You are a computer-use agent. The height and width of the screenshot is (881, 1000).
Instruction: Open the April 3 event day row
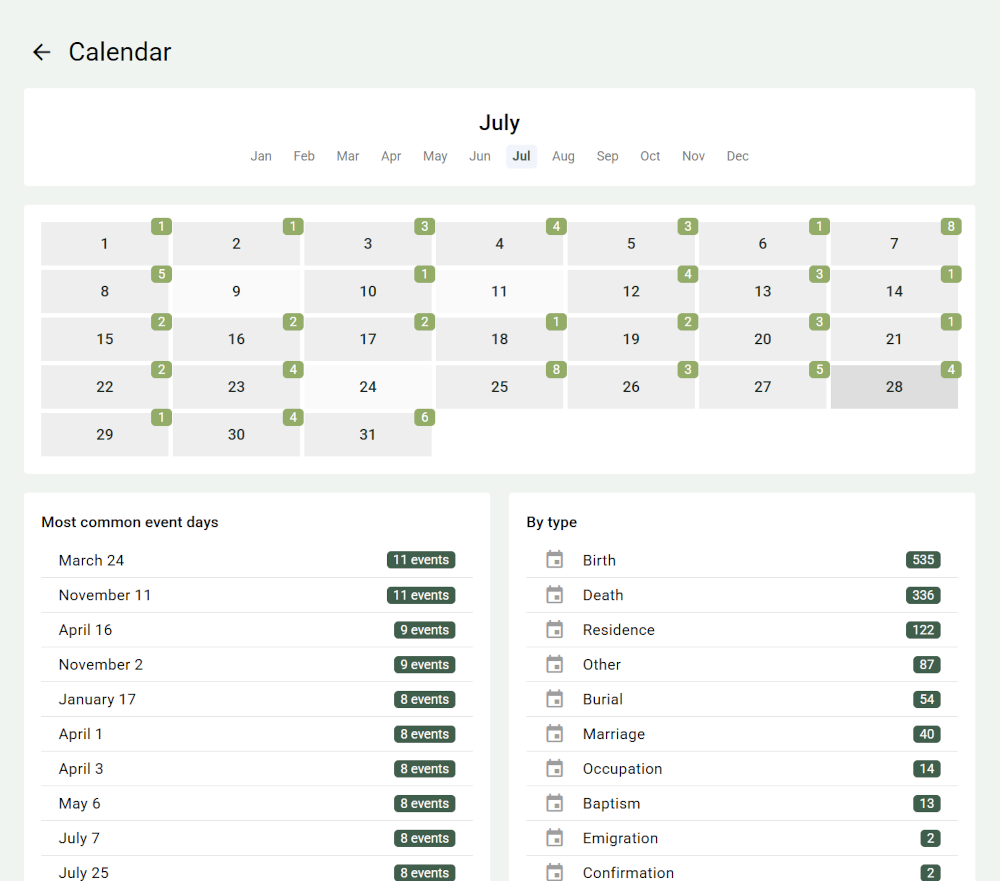[257, 769]
